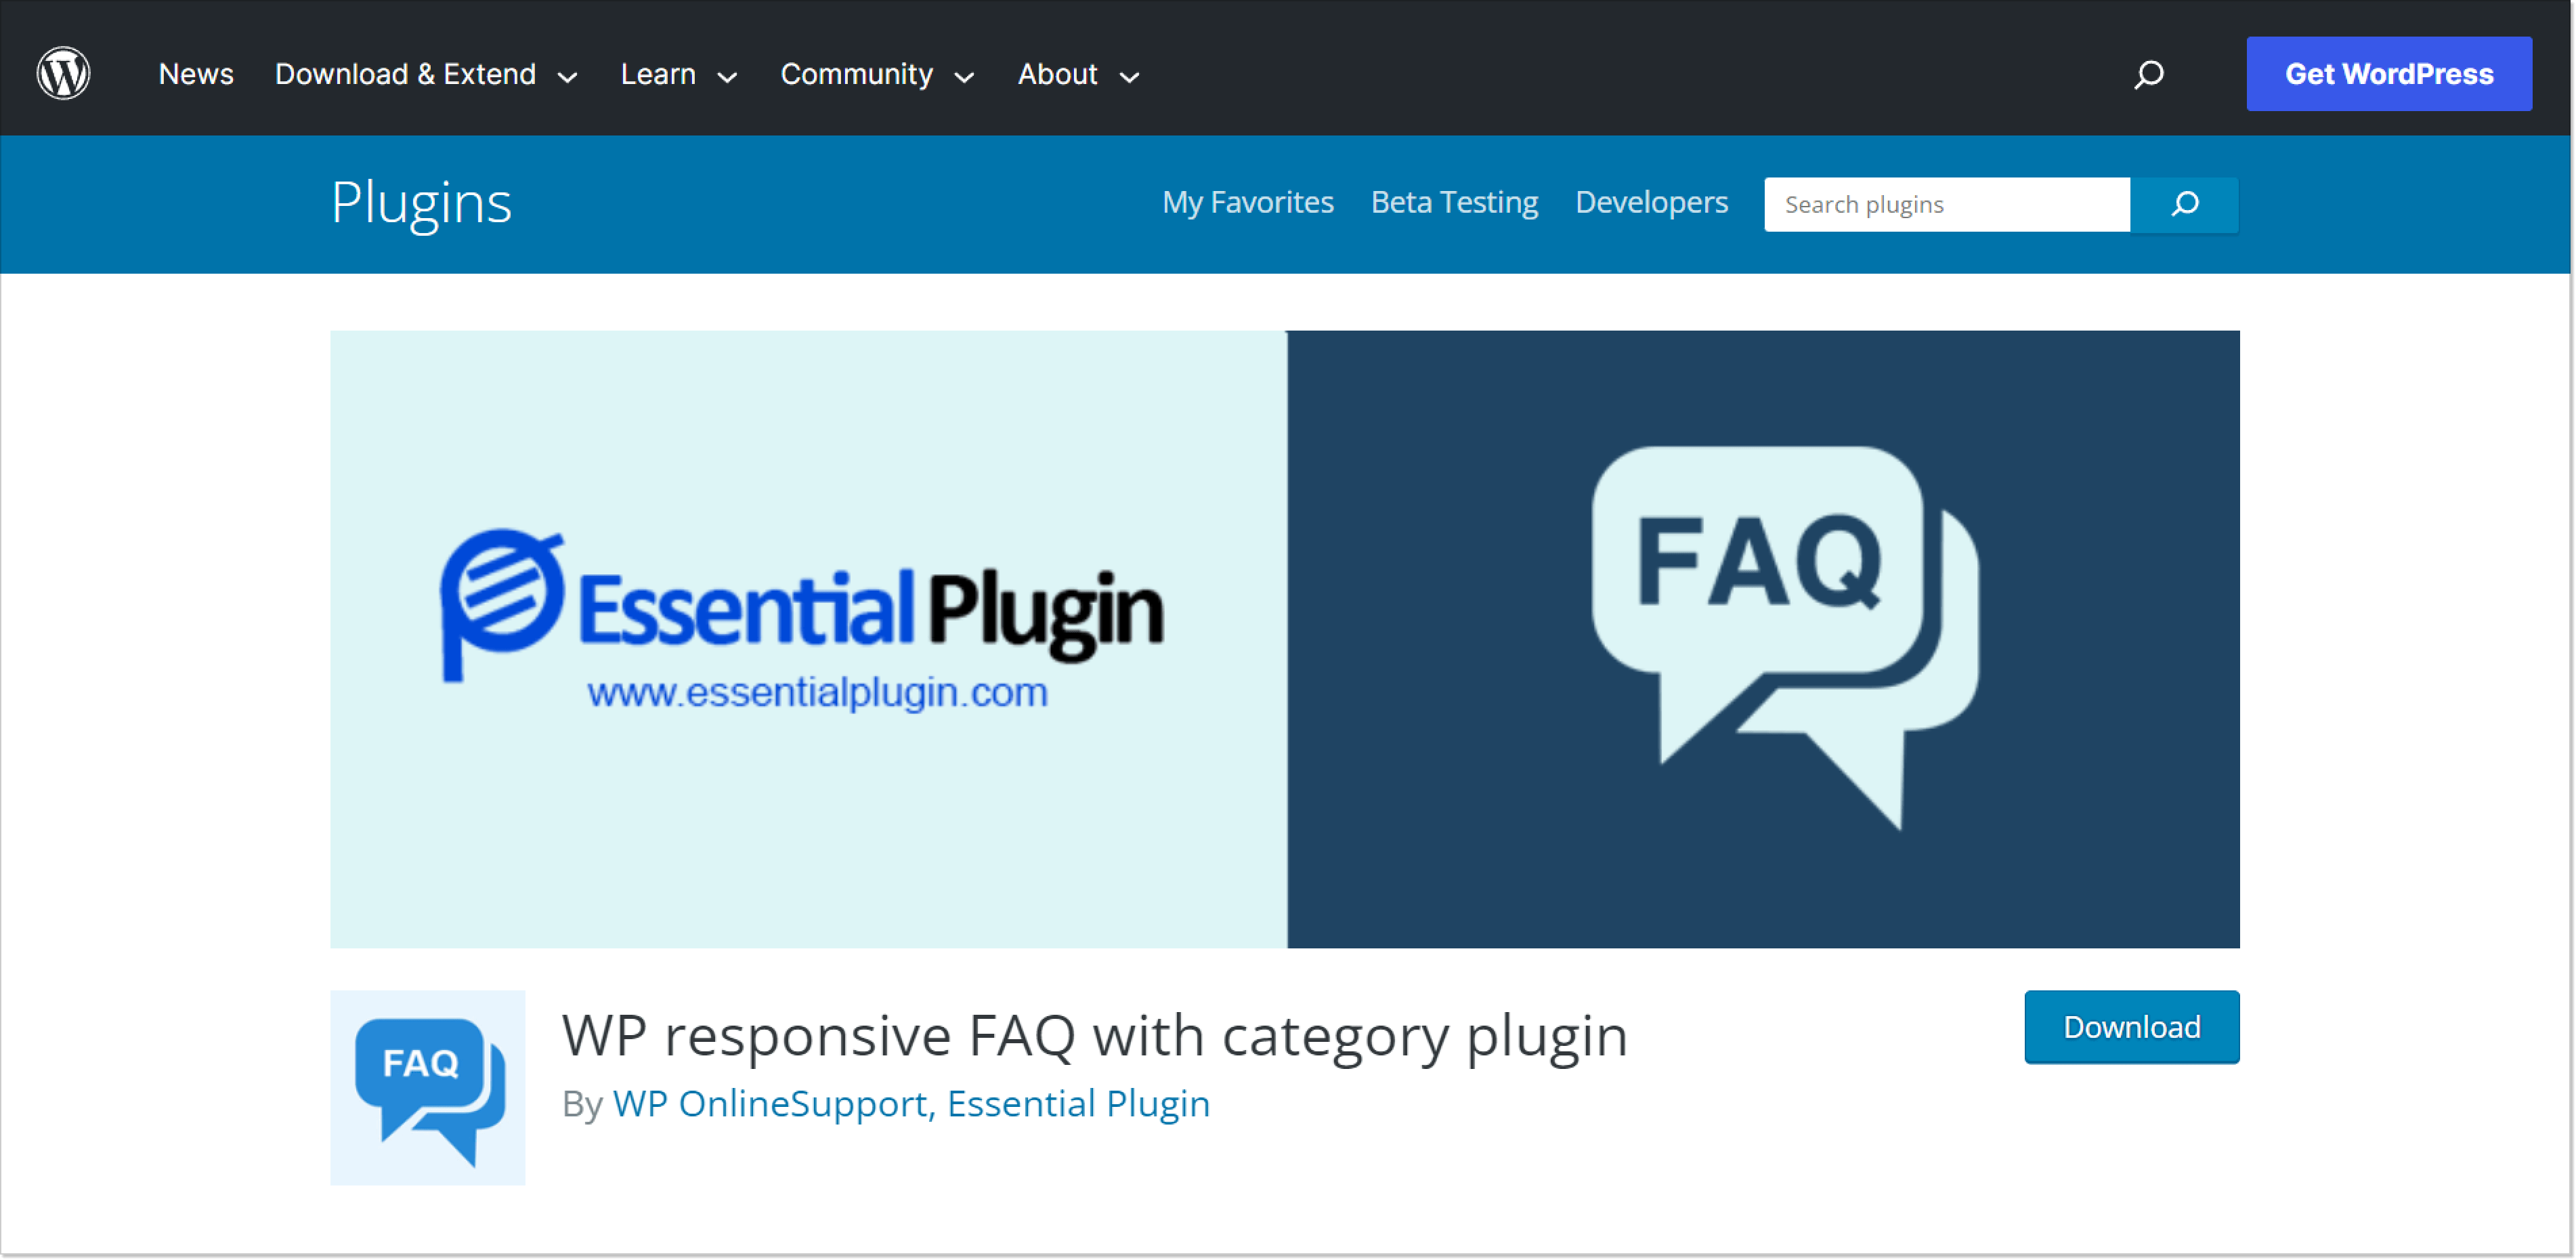Open the site search magnifier icon
Viewport: 2576px width, 1260px height.
click(2148, 74)
